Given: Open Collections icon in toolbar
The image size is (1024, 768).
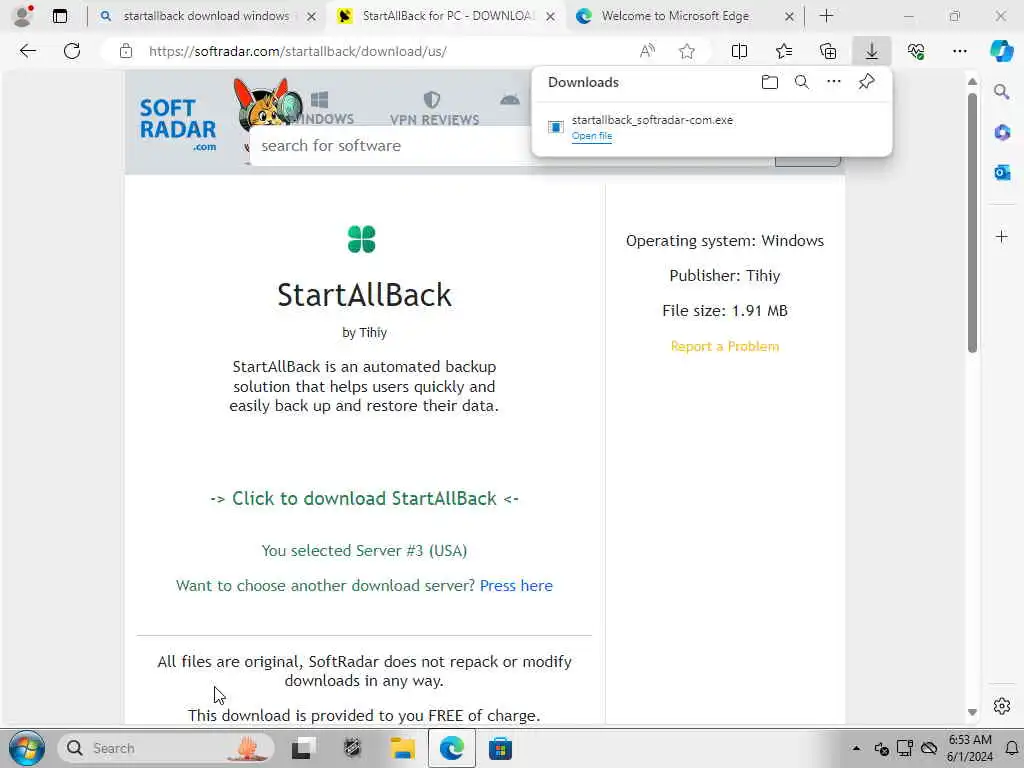Looking at the screenshot, I should pyautogui.click(x=828, y=51).
